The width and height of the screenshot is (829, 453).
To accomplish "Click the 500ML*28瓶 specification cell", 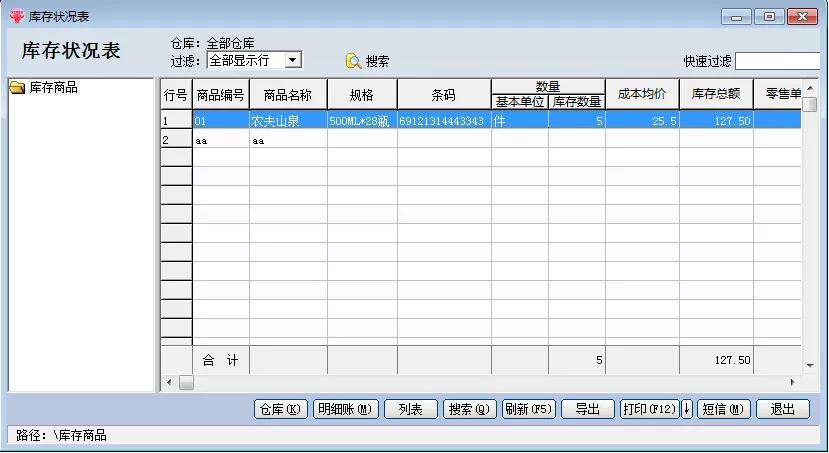I will point(362,121).
